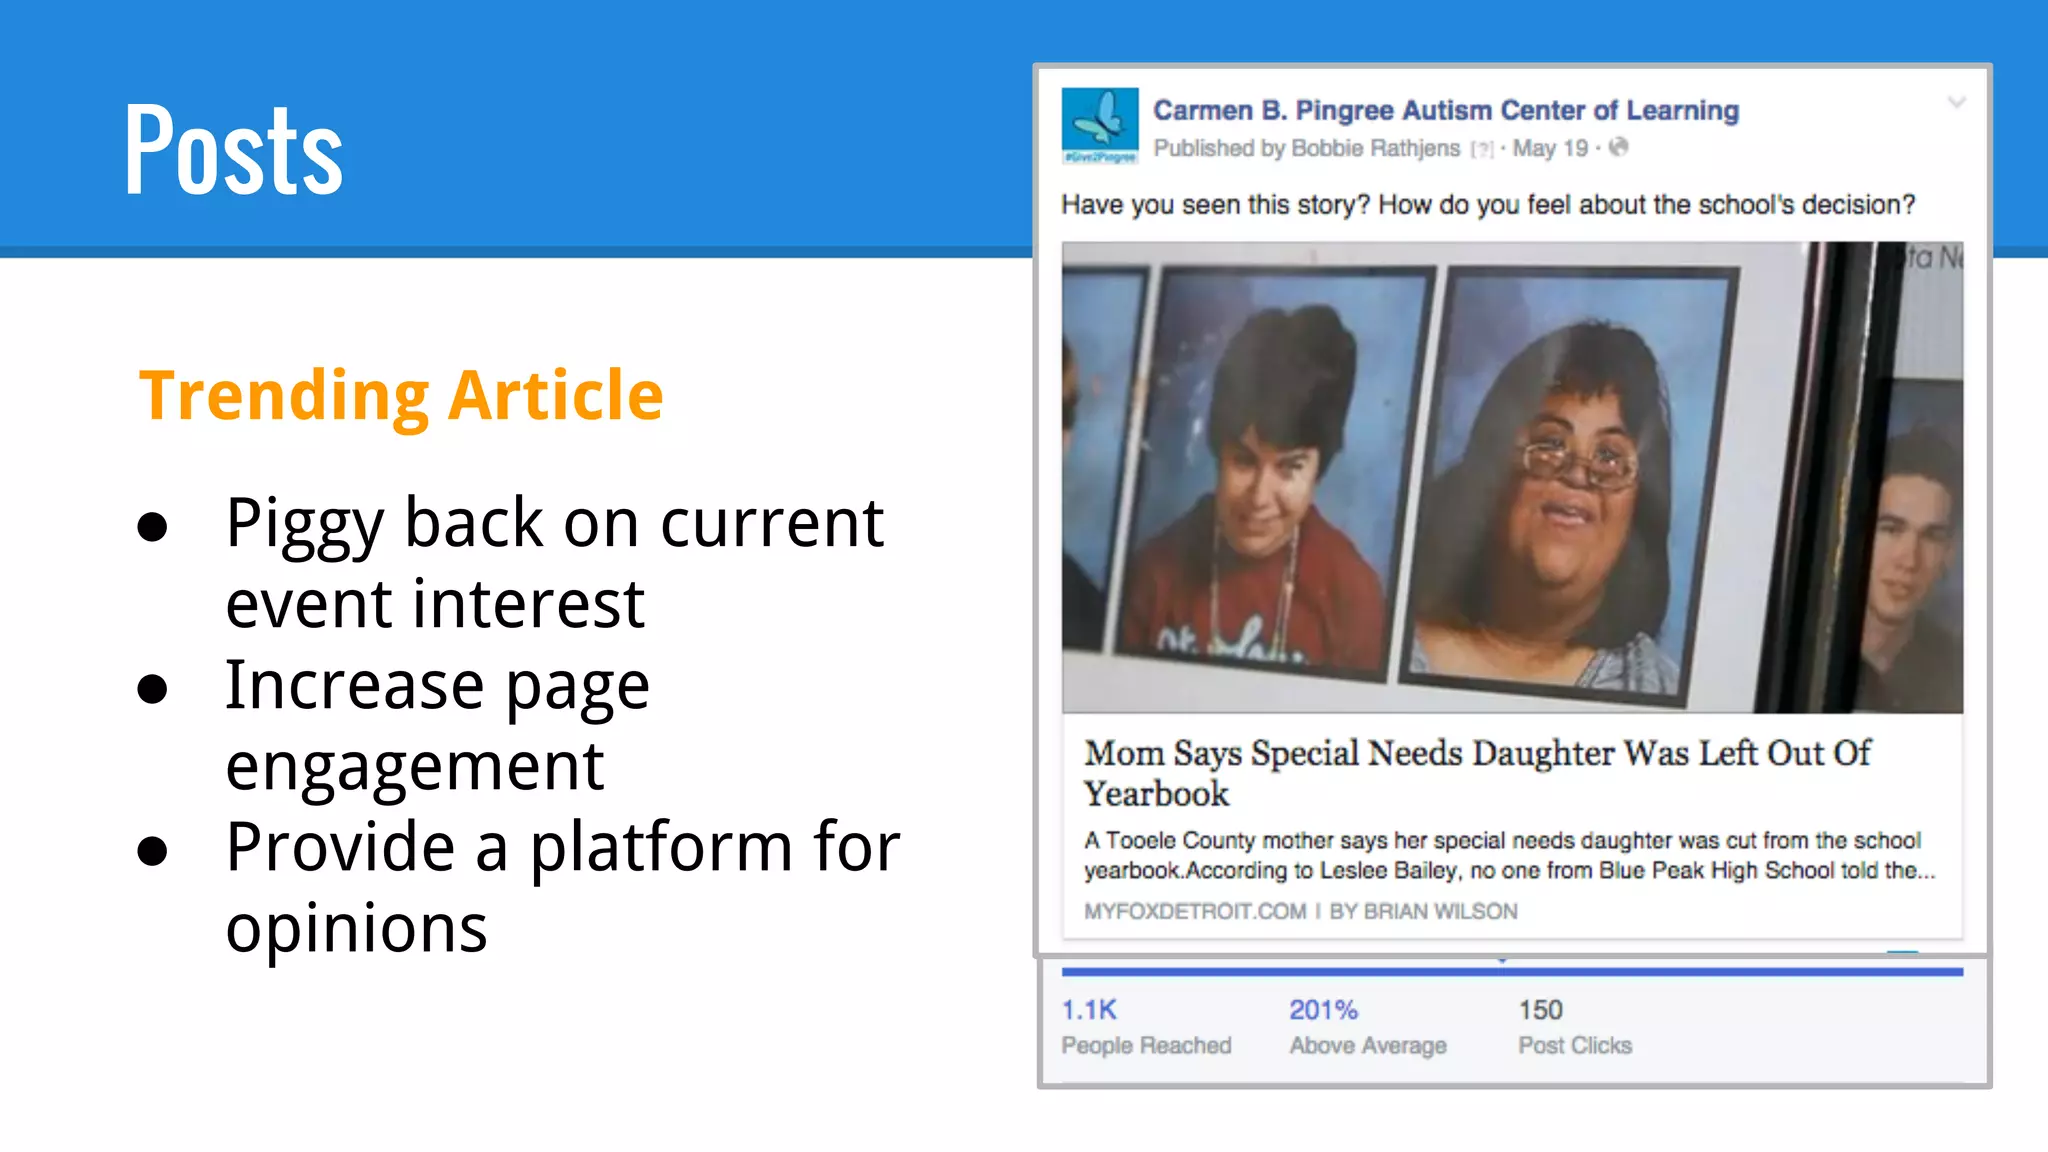
Task: Click publisher name Bobbie Rathjens
Action: (1376, 148)
